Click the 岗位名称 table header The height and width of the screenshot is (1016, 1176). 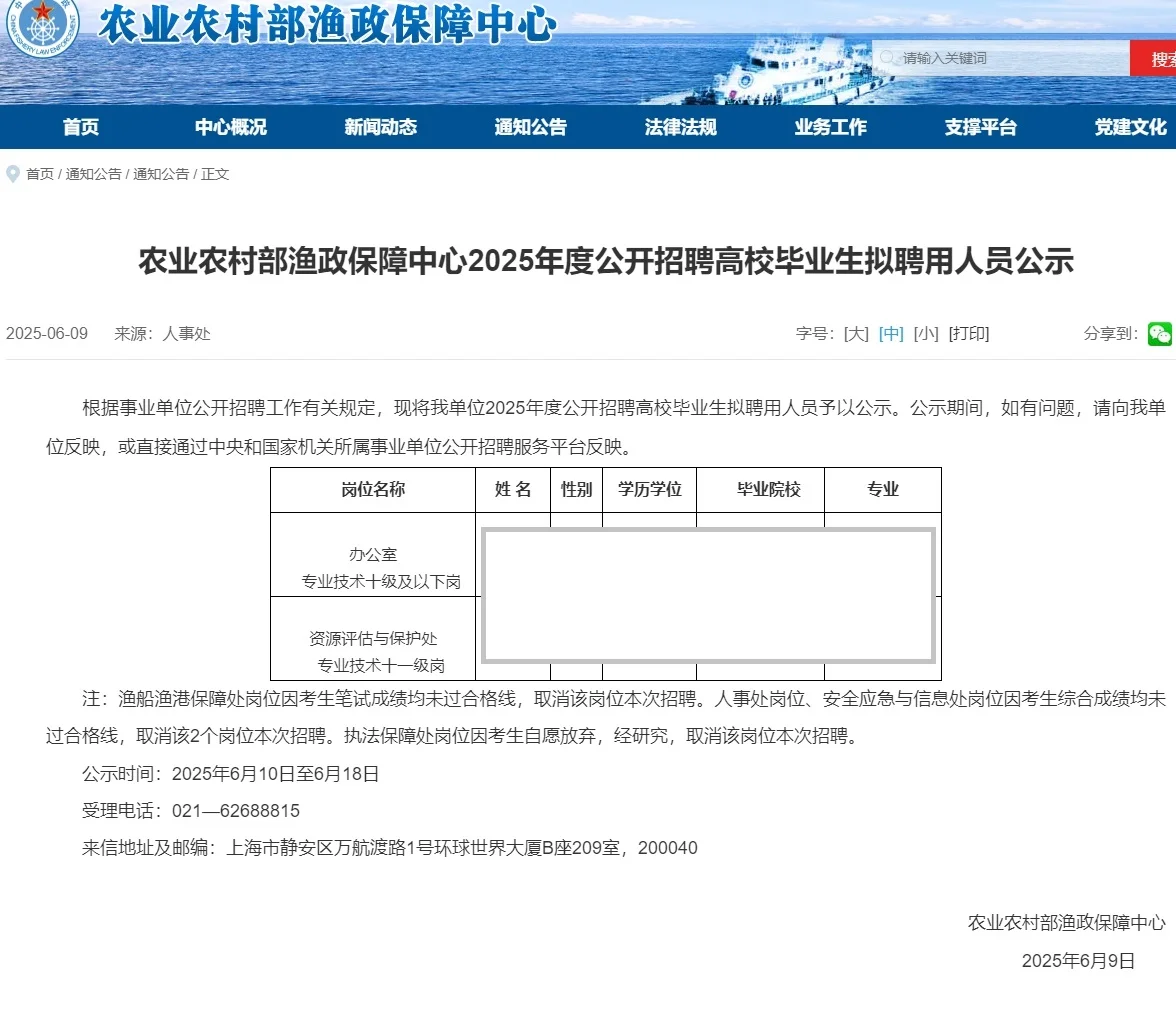click(373, 490)
